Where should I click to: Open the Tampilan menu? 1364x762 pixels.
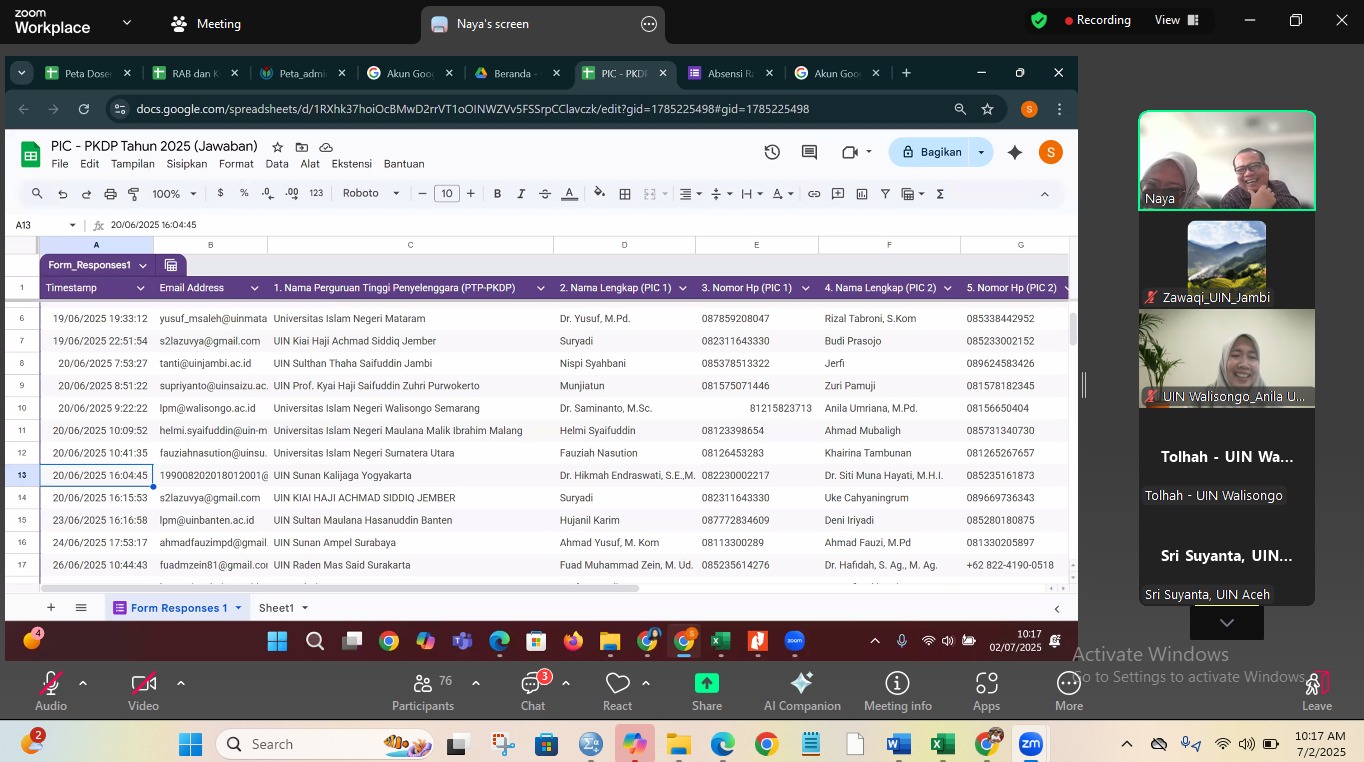[133, 164]
